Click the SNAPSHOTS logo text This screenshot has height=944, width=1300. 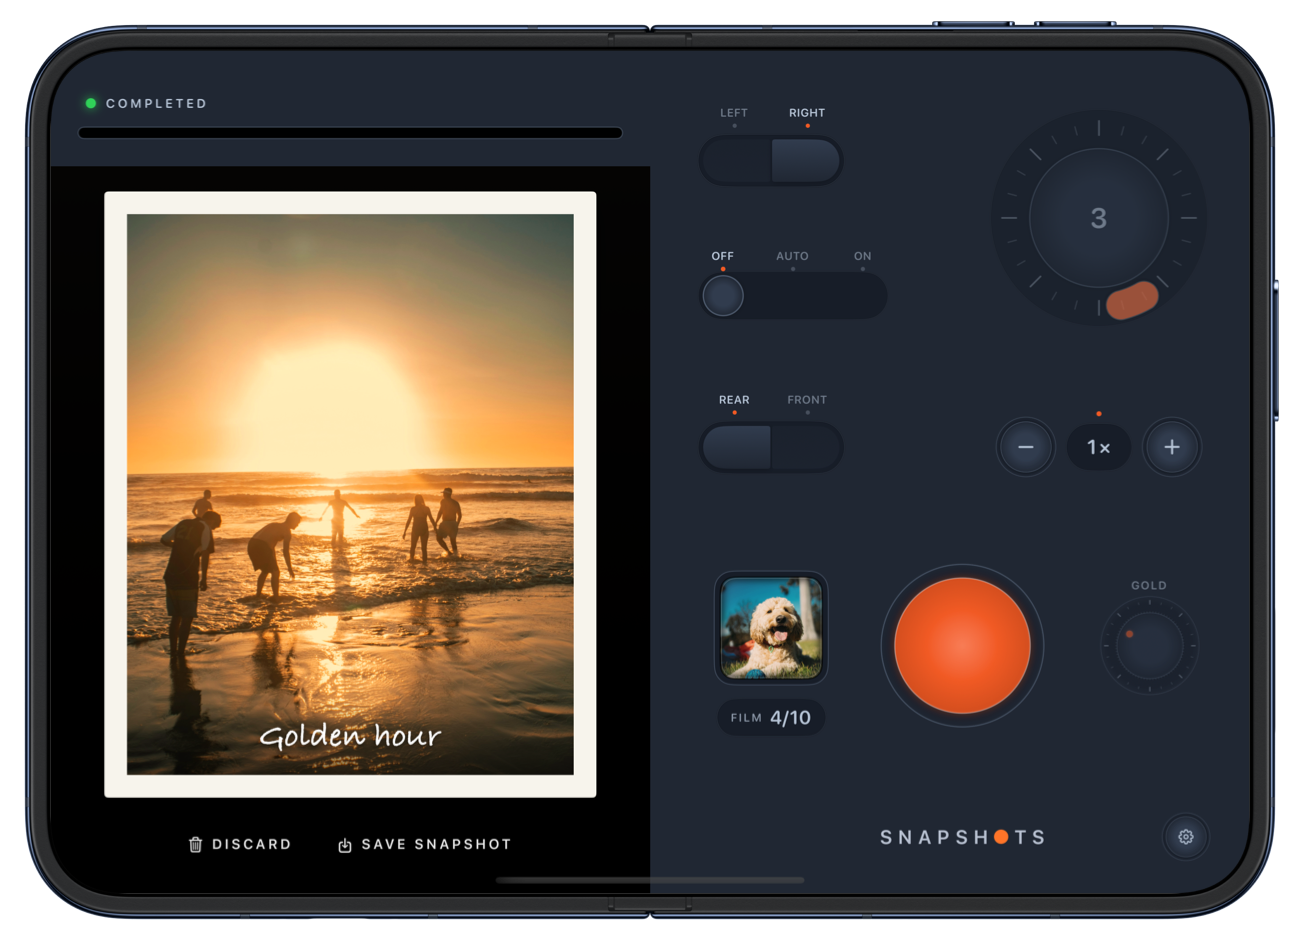click(962, 837)
